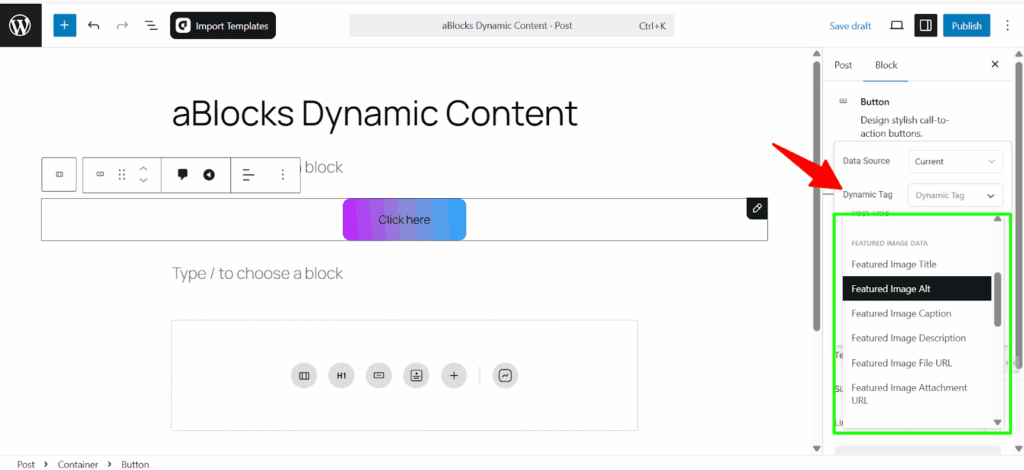
Task: Click the plus icon in the placeholder
Action: click(454, 375)
